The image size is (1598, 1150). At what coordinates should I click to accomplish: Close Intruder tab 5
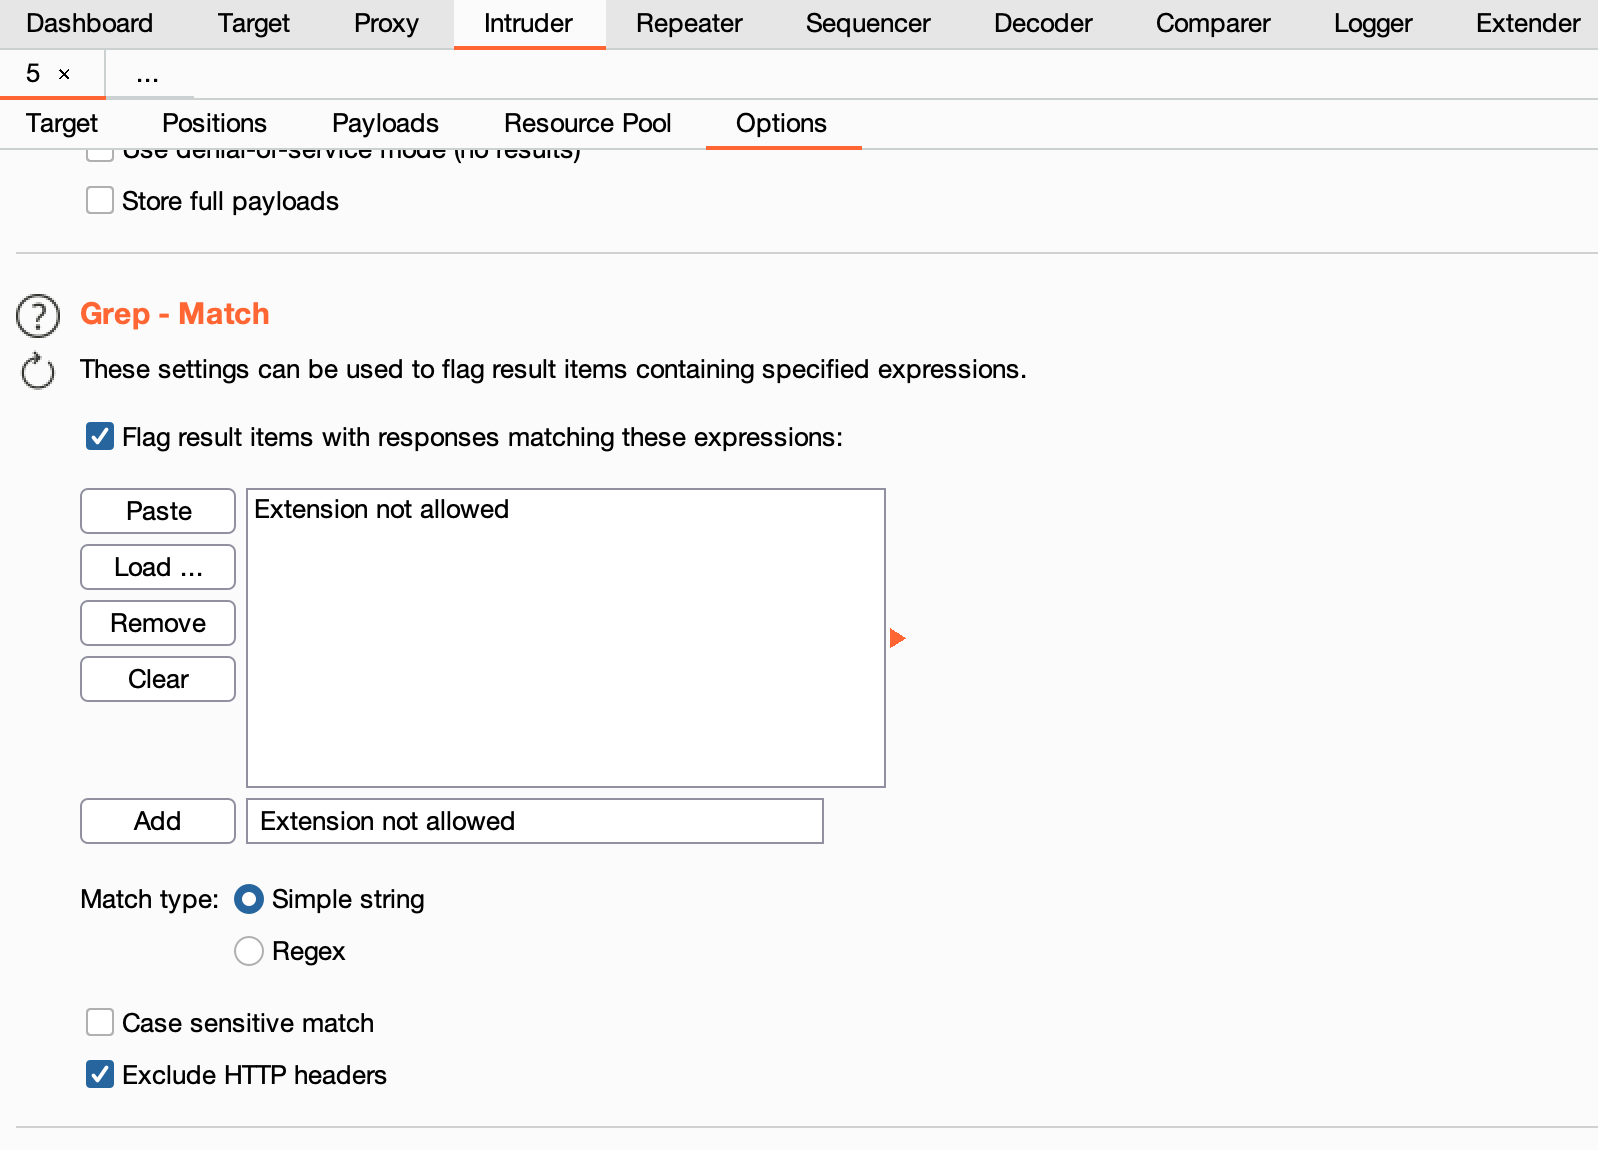click(x=64, y=74)
